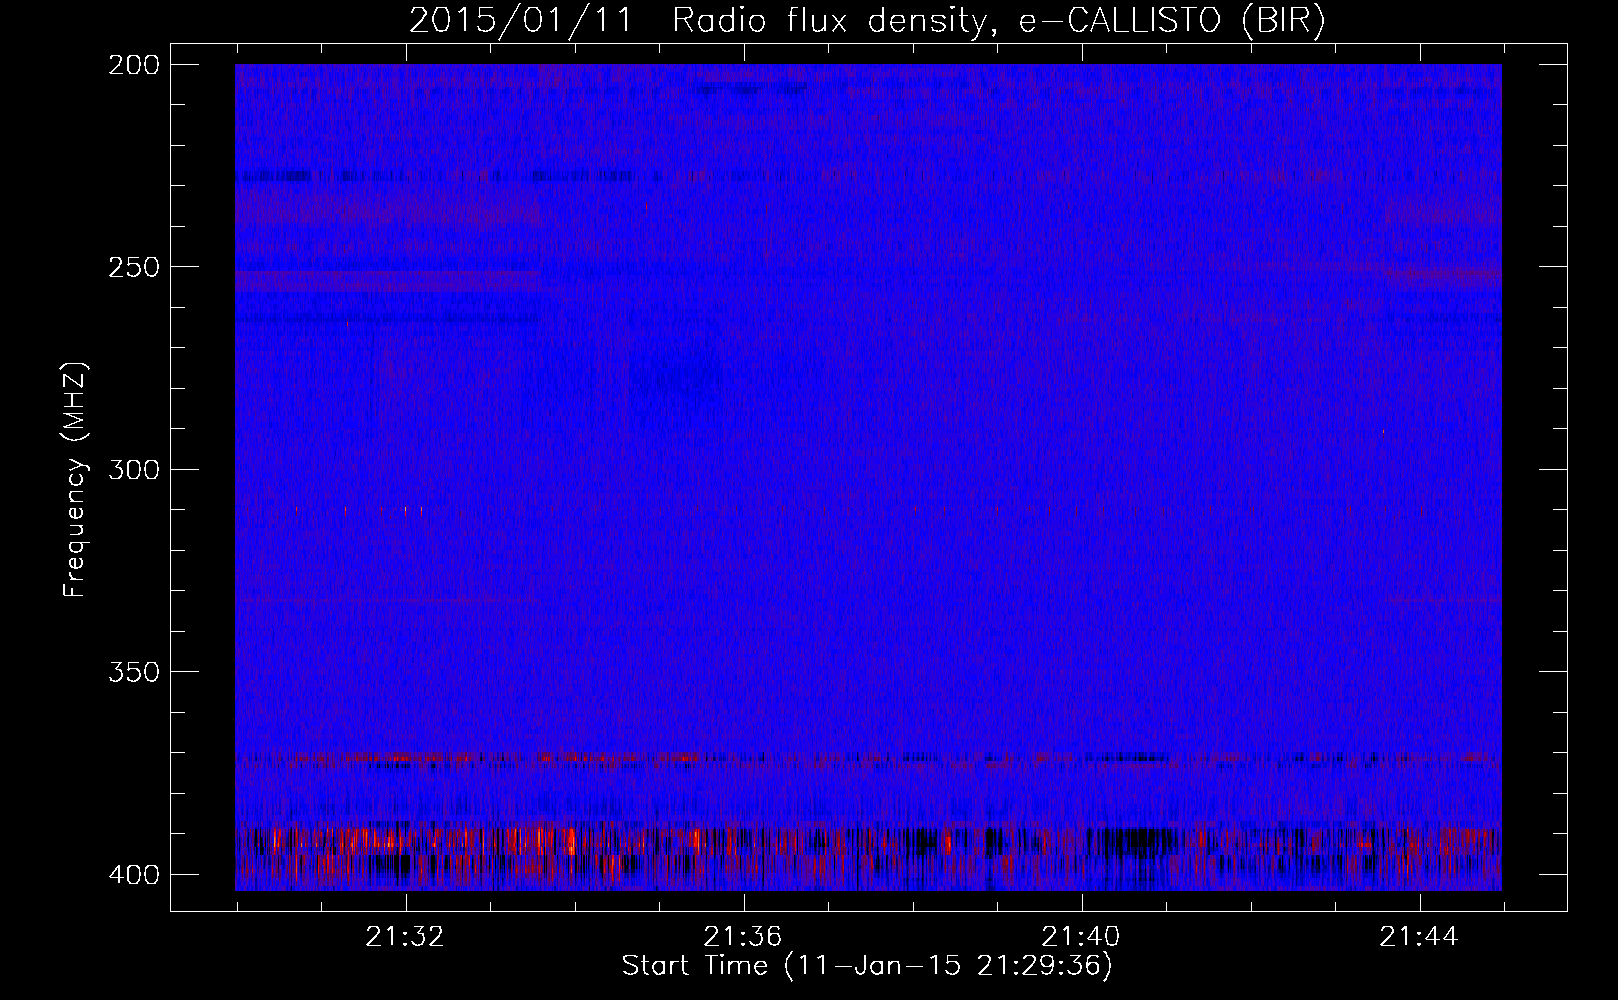Click the 200 frequency tick label
The image size is (1618, 1000).
133,65
